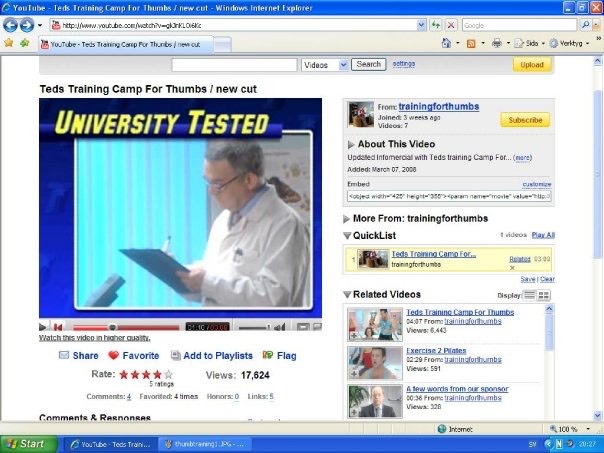Switch Related Videos to list display
The image size is (604, 453).
point(530,295)
